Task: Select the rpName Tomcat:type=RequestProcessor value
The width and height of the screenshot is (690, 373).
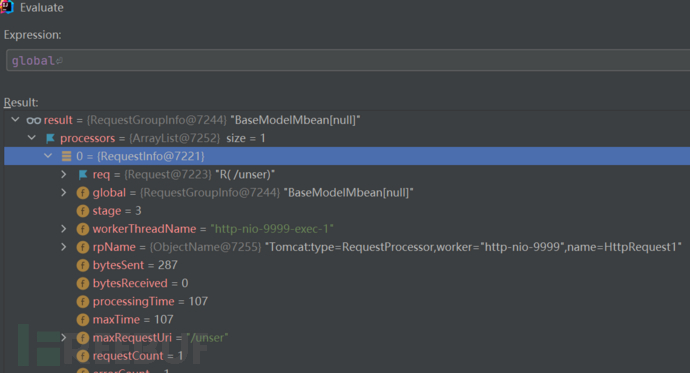Action: tap(473, 247)
